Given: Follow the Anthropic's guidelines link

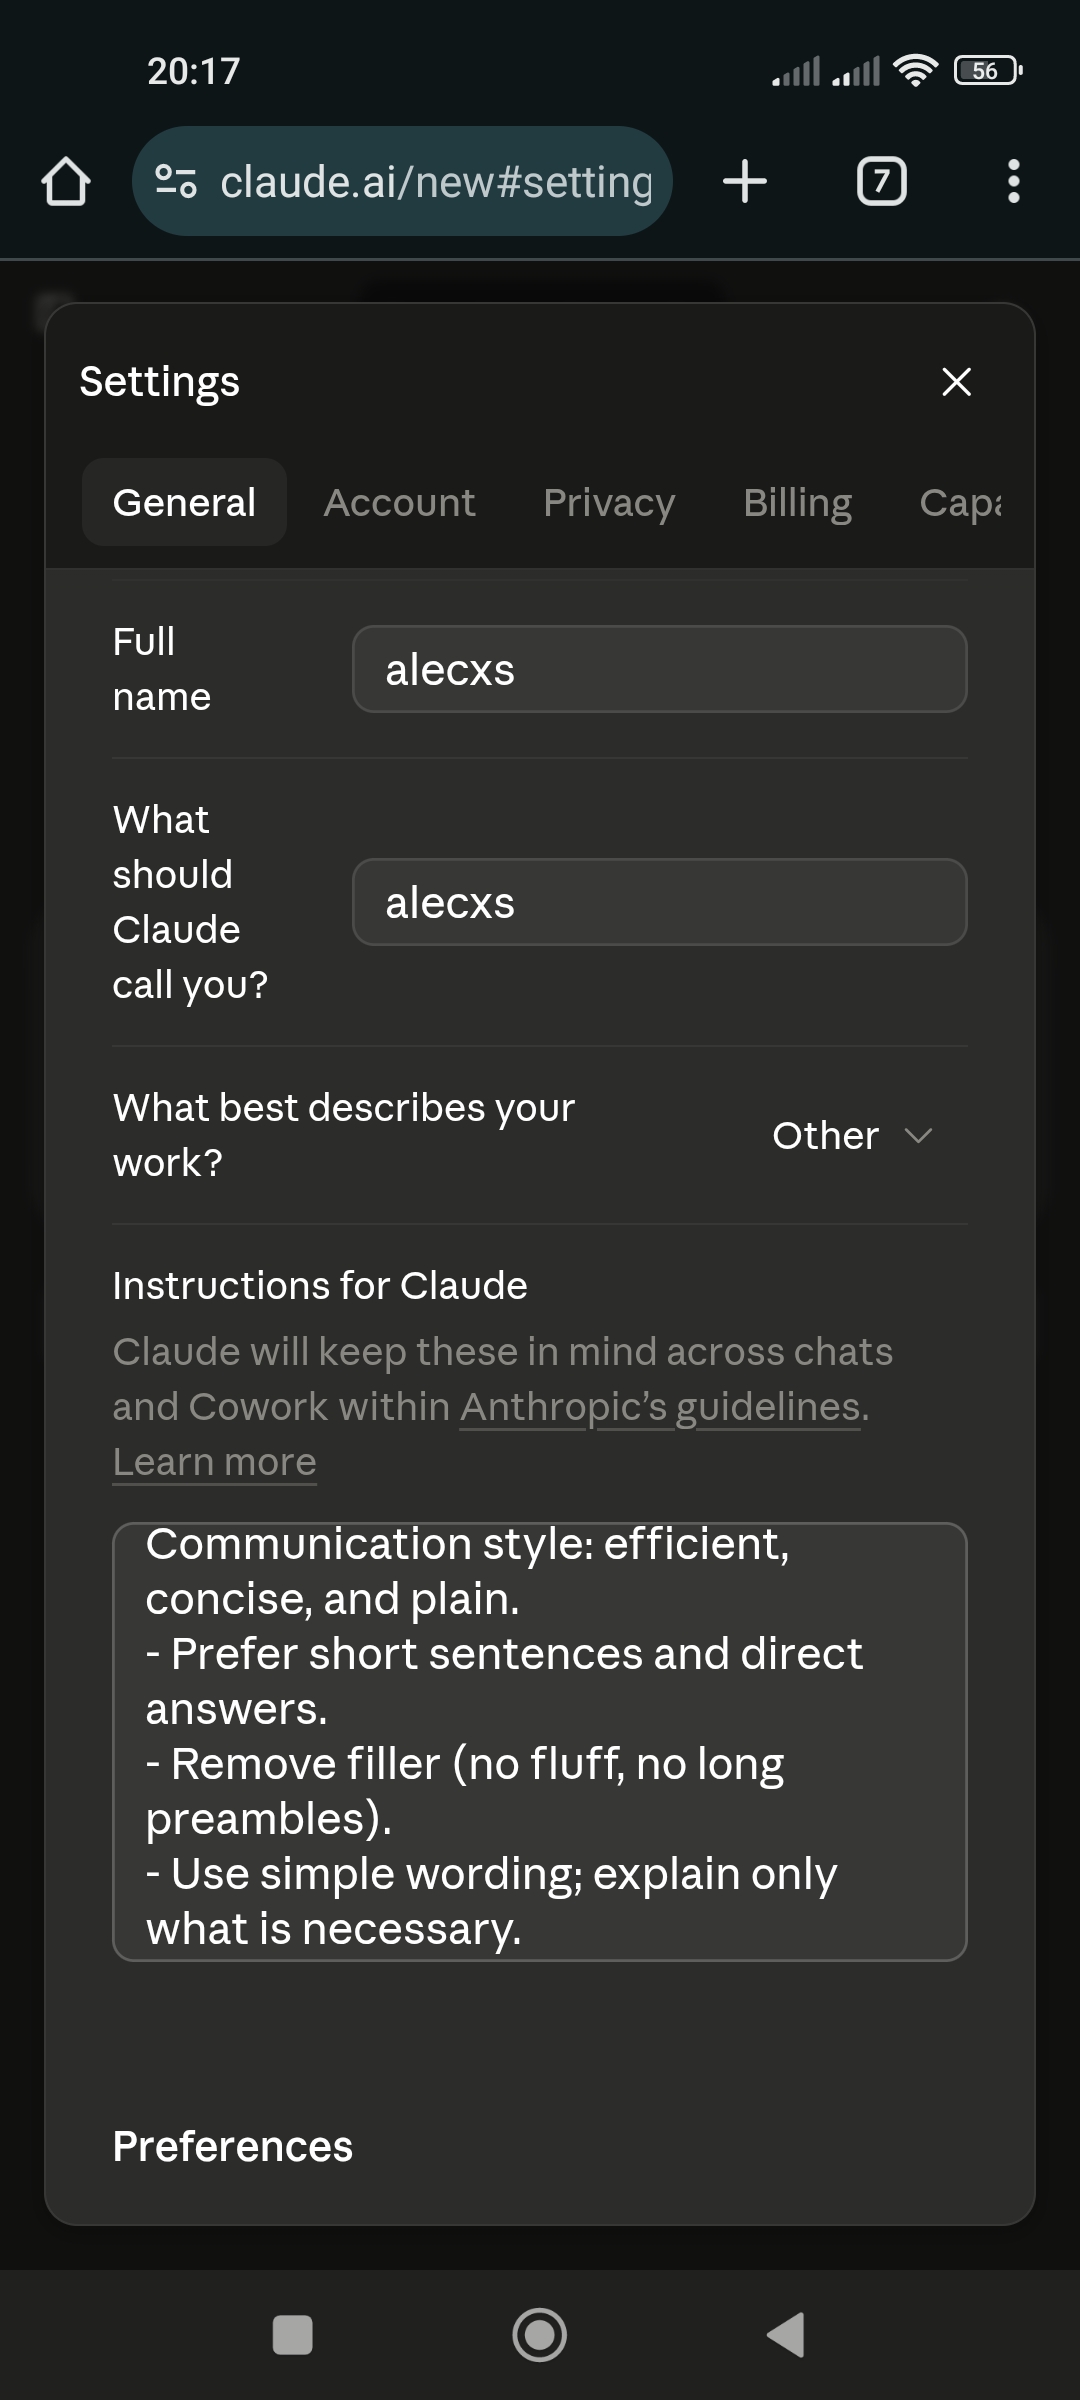Looking at the screenshot, I should click(660, 1407).
